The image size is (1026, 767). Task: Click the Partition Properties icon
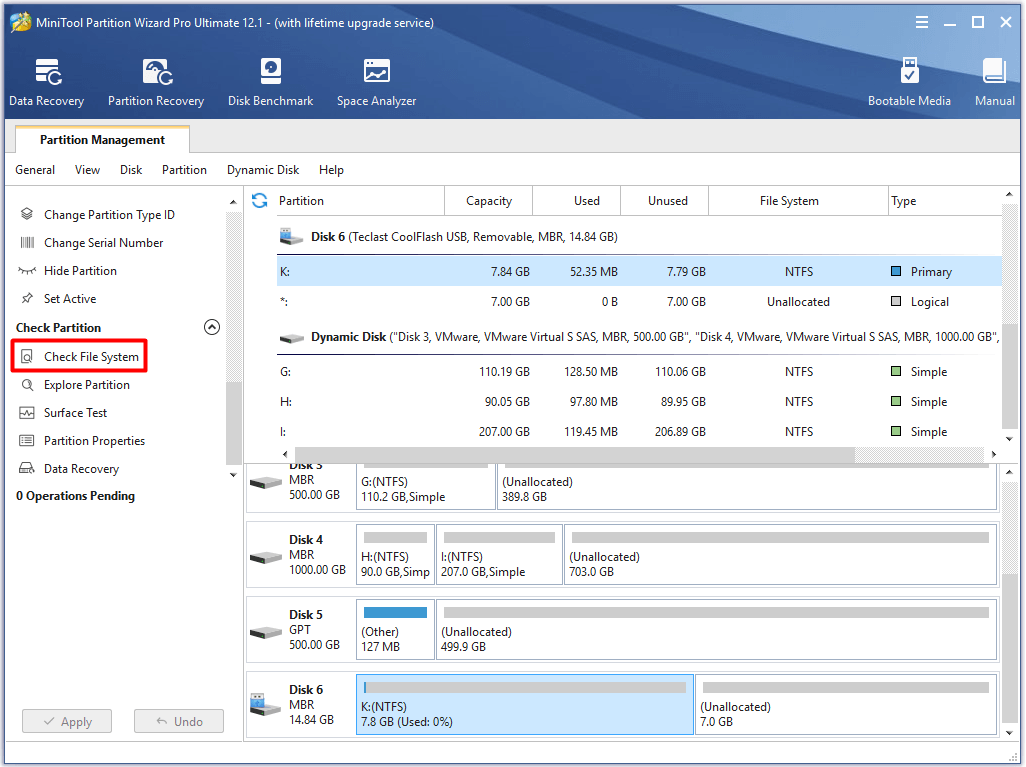point(27,440)
